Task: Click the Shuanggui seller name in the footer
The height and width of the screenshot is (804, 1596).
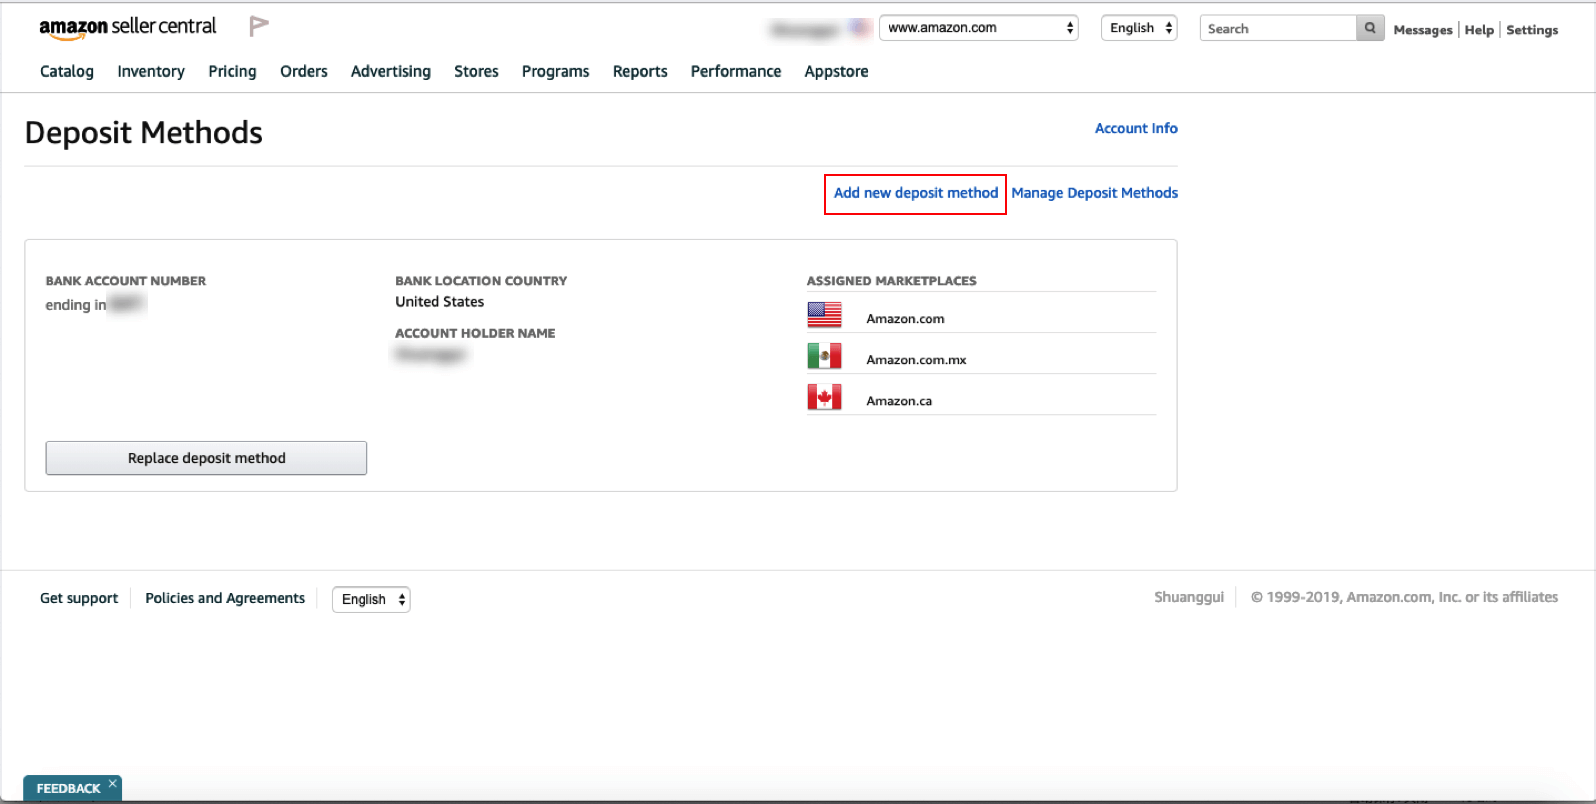Action: click(1189, 597)
